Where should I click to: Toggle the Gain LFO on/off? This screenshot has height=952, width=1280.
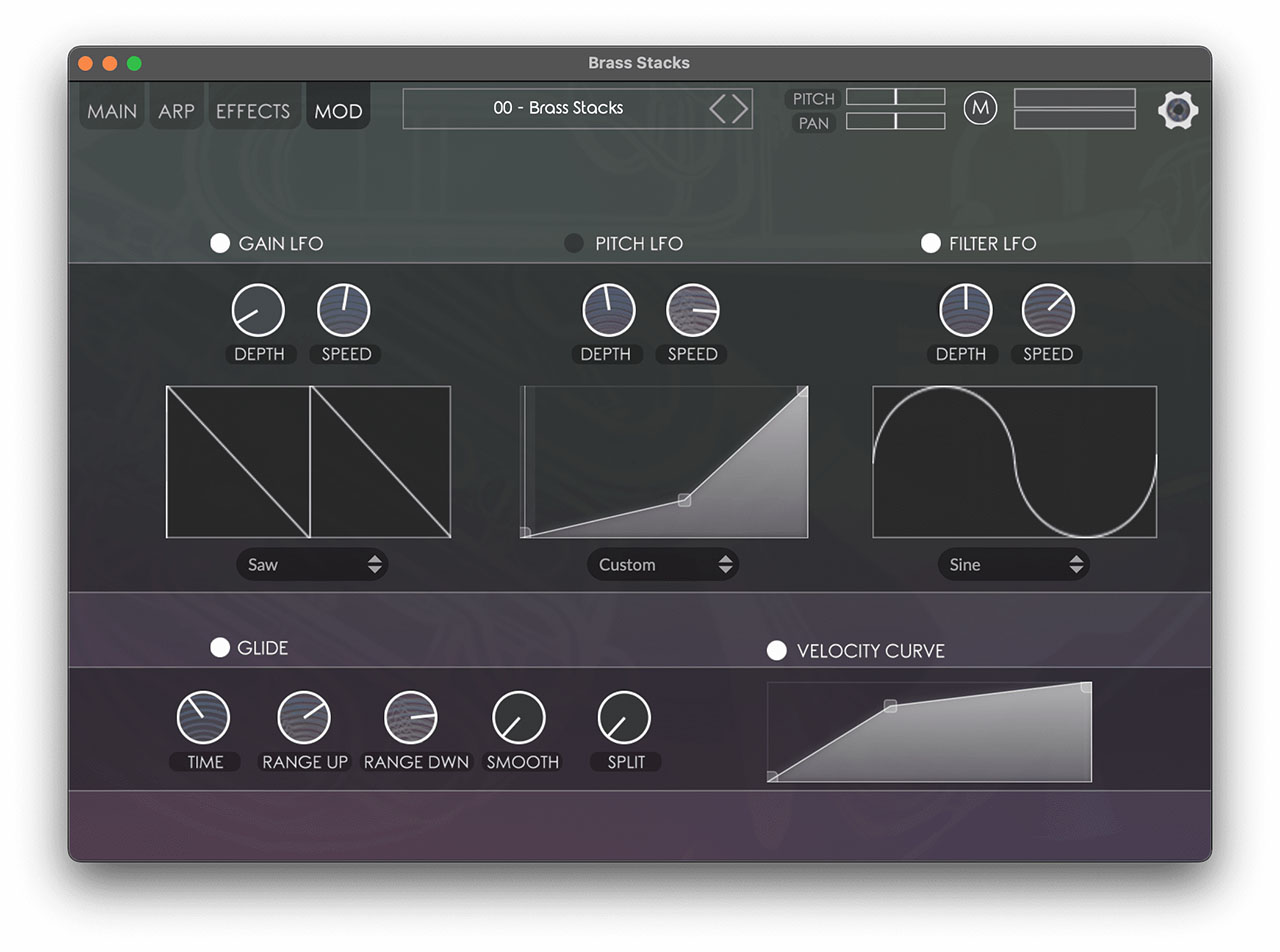click(220, 243)
